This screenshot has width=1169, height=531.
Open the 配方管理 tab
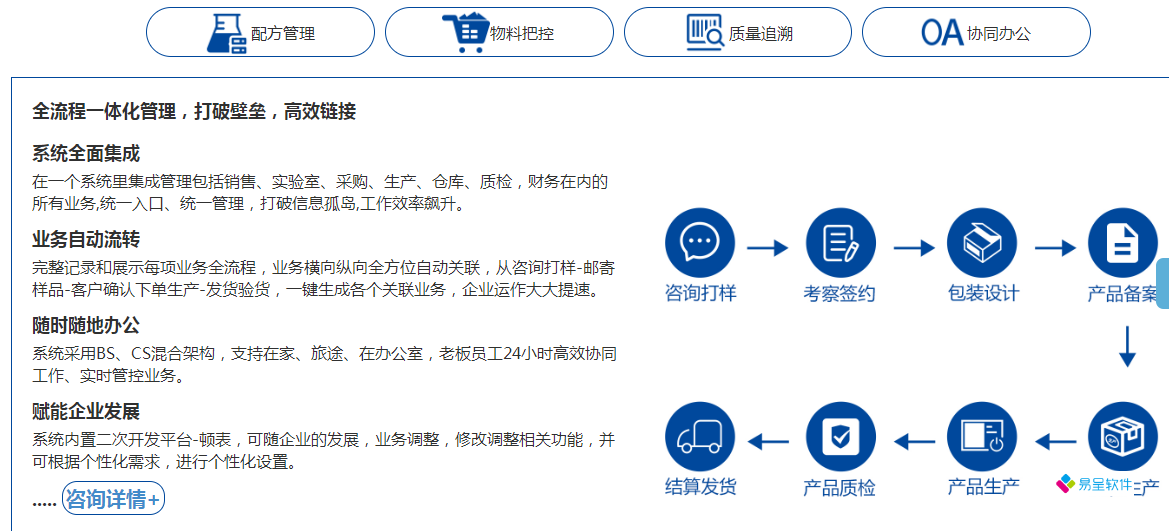tap(260, 32)
